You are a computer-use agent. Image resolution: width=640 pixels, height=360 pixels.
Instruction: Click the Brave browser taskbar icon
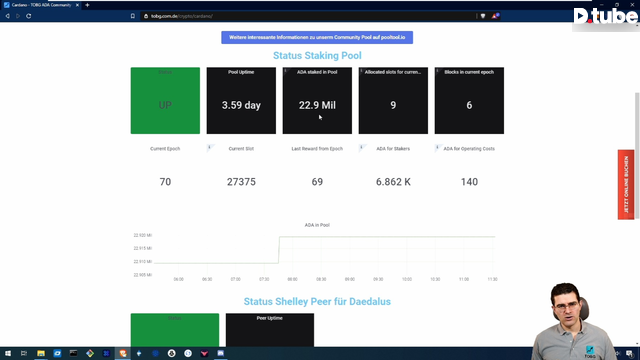pos(123,353)
